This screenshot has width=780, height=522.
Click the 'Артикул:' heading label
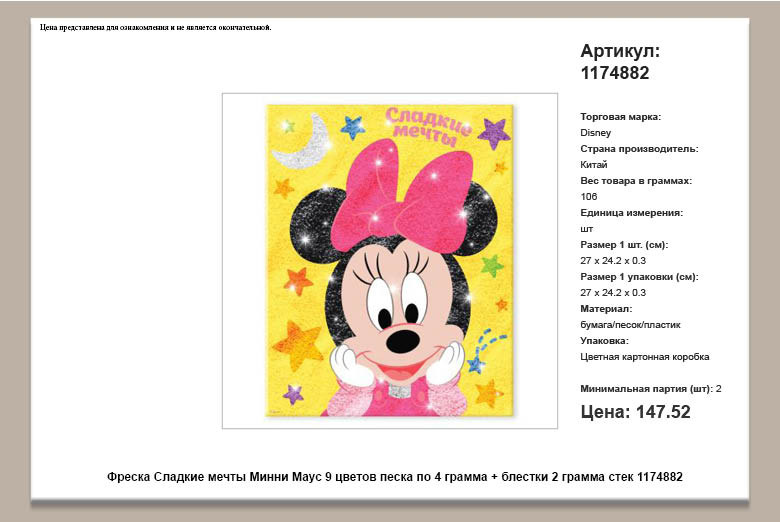point(620,51)
